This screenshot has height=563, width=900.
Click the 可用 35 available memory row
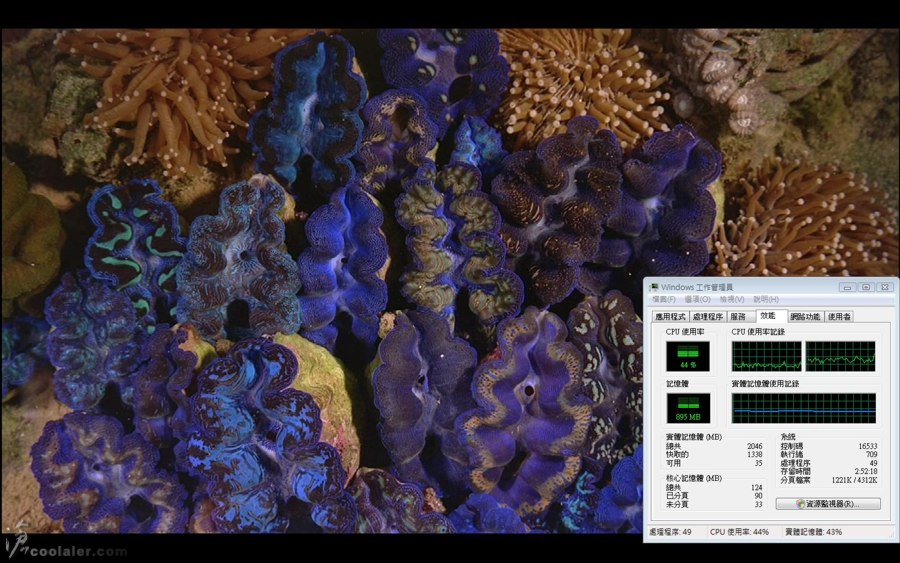pyautogui.click(x=714, y=463)
